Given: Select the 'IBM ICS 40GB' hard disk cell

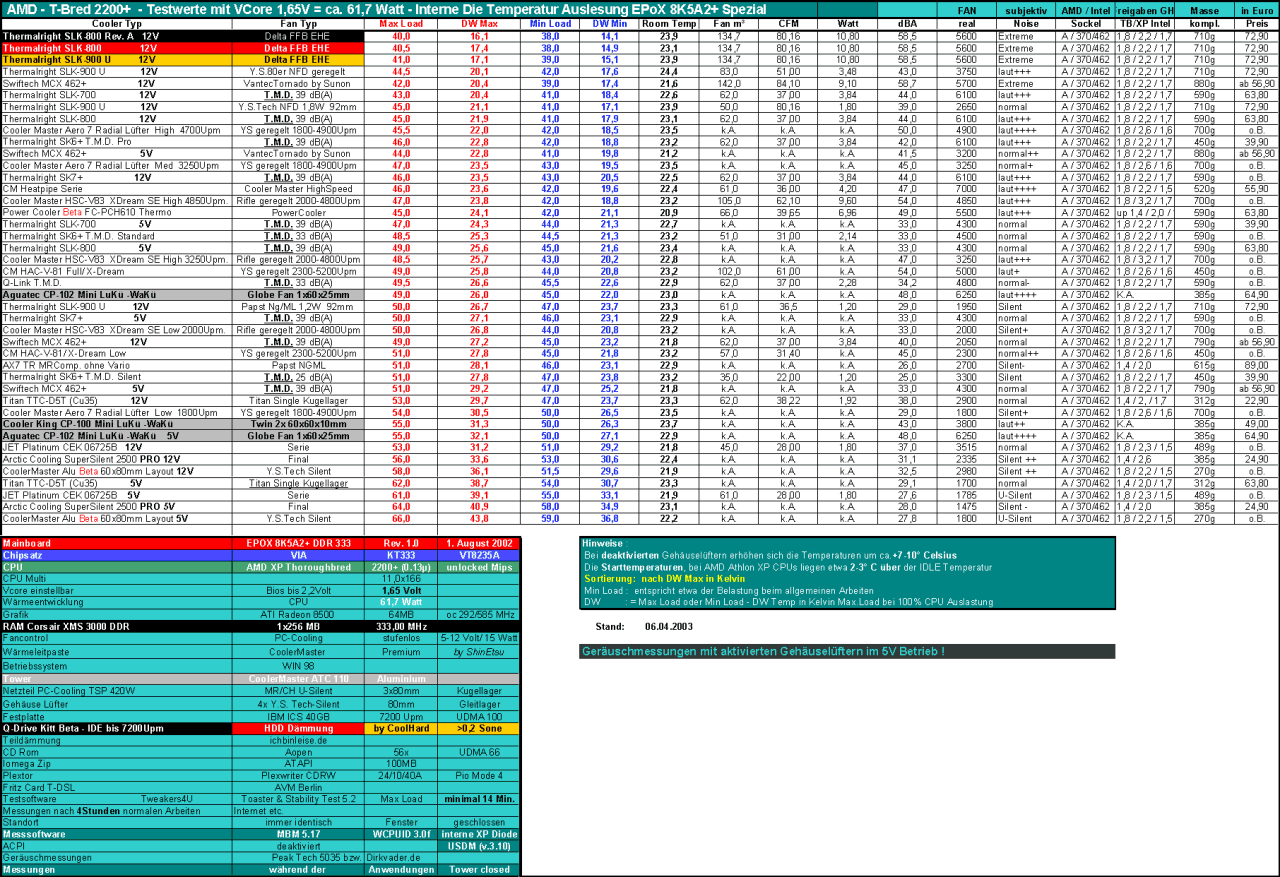Looking at the screenshot, I should click(x=298, y=716).
